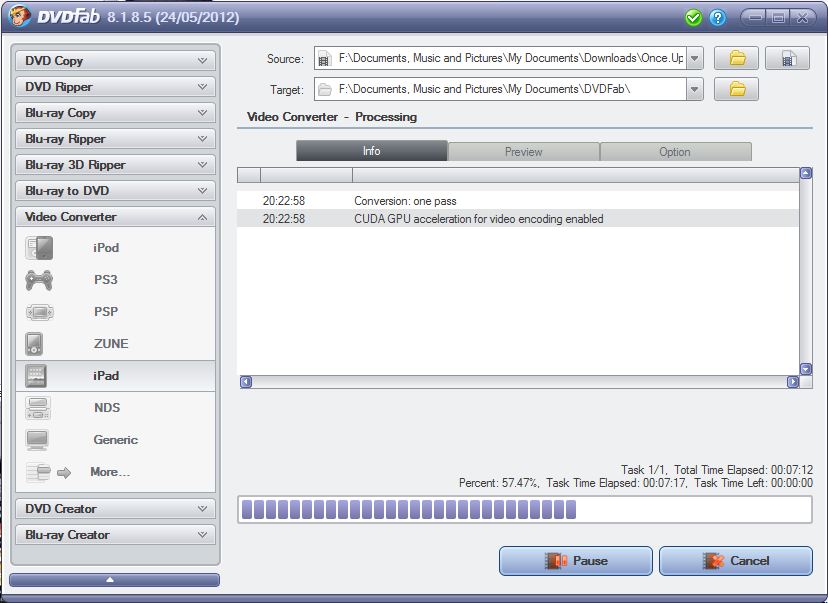Screen dimensions: 828x603
Task: Click the 'Task 1/1, Total Time Elapsed' status text
Action: [x=717, y=470]
